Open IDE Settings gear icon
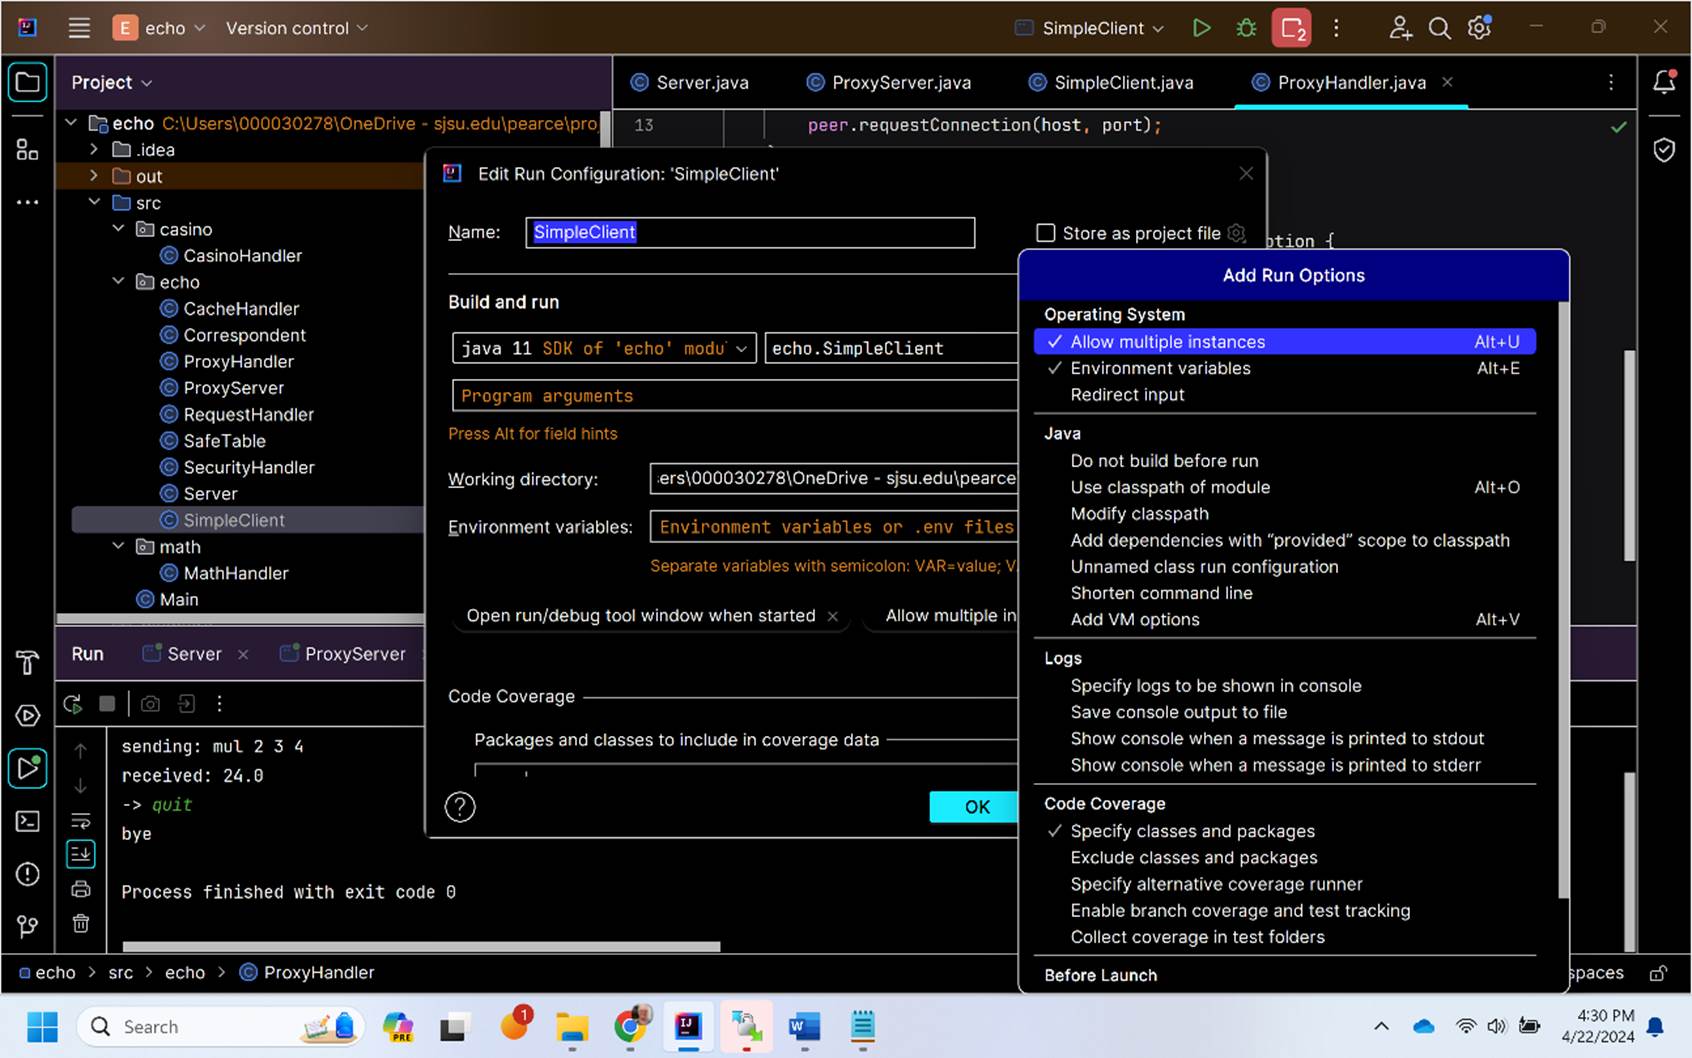 click(x=1478, y=28)
